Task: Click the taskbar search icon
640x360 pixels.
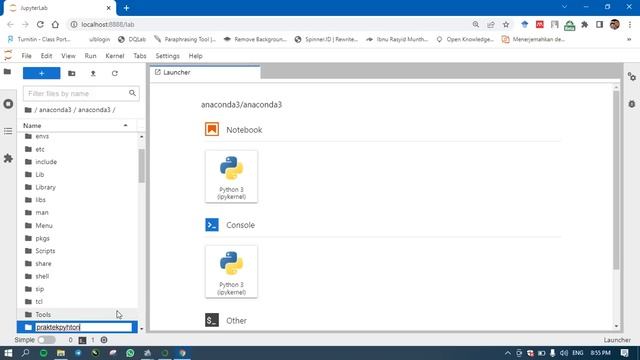Action: click(x=25, y=353)
